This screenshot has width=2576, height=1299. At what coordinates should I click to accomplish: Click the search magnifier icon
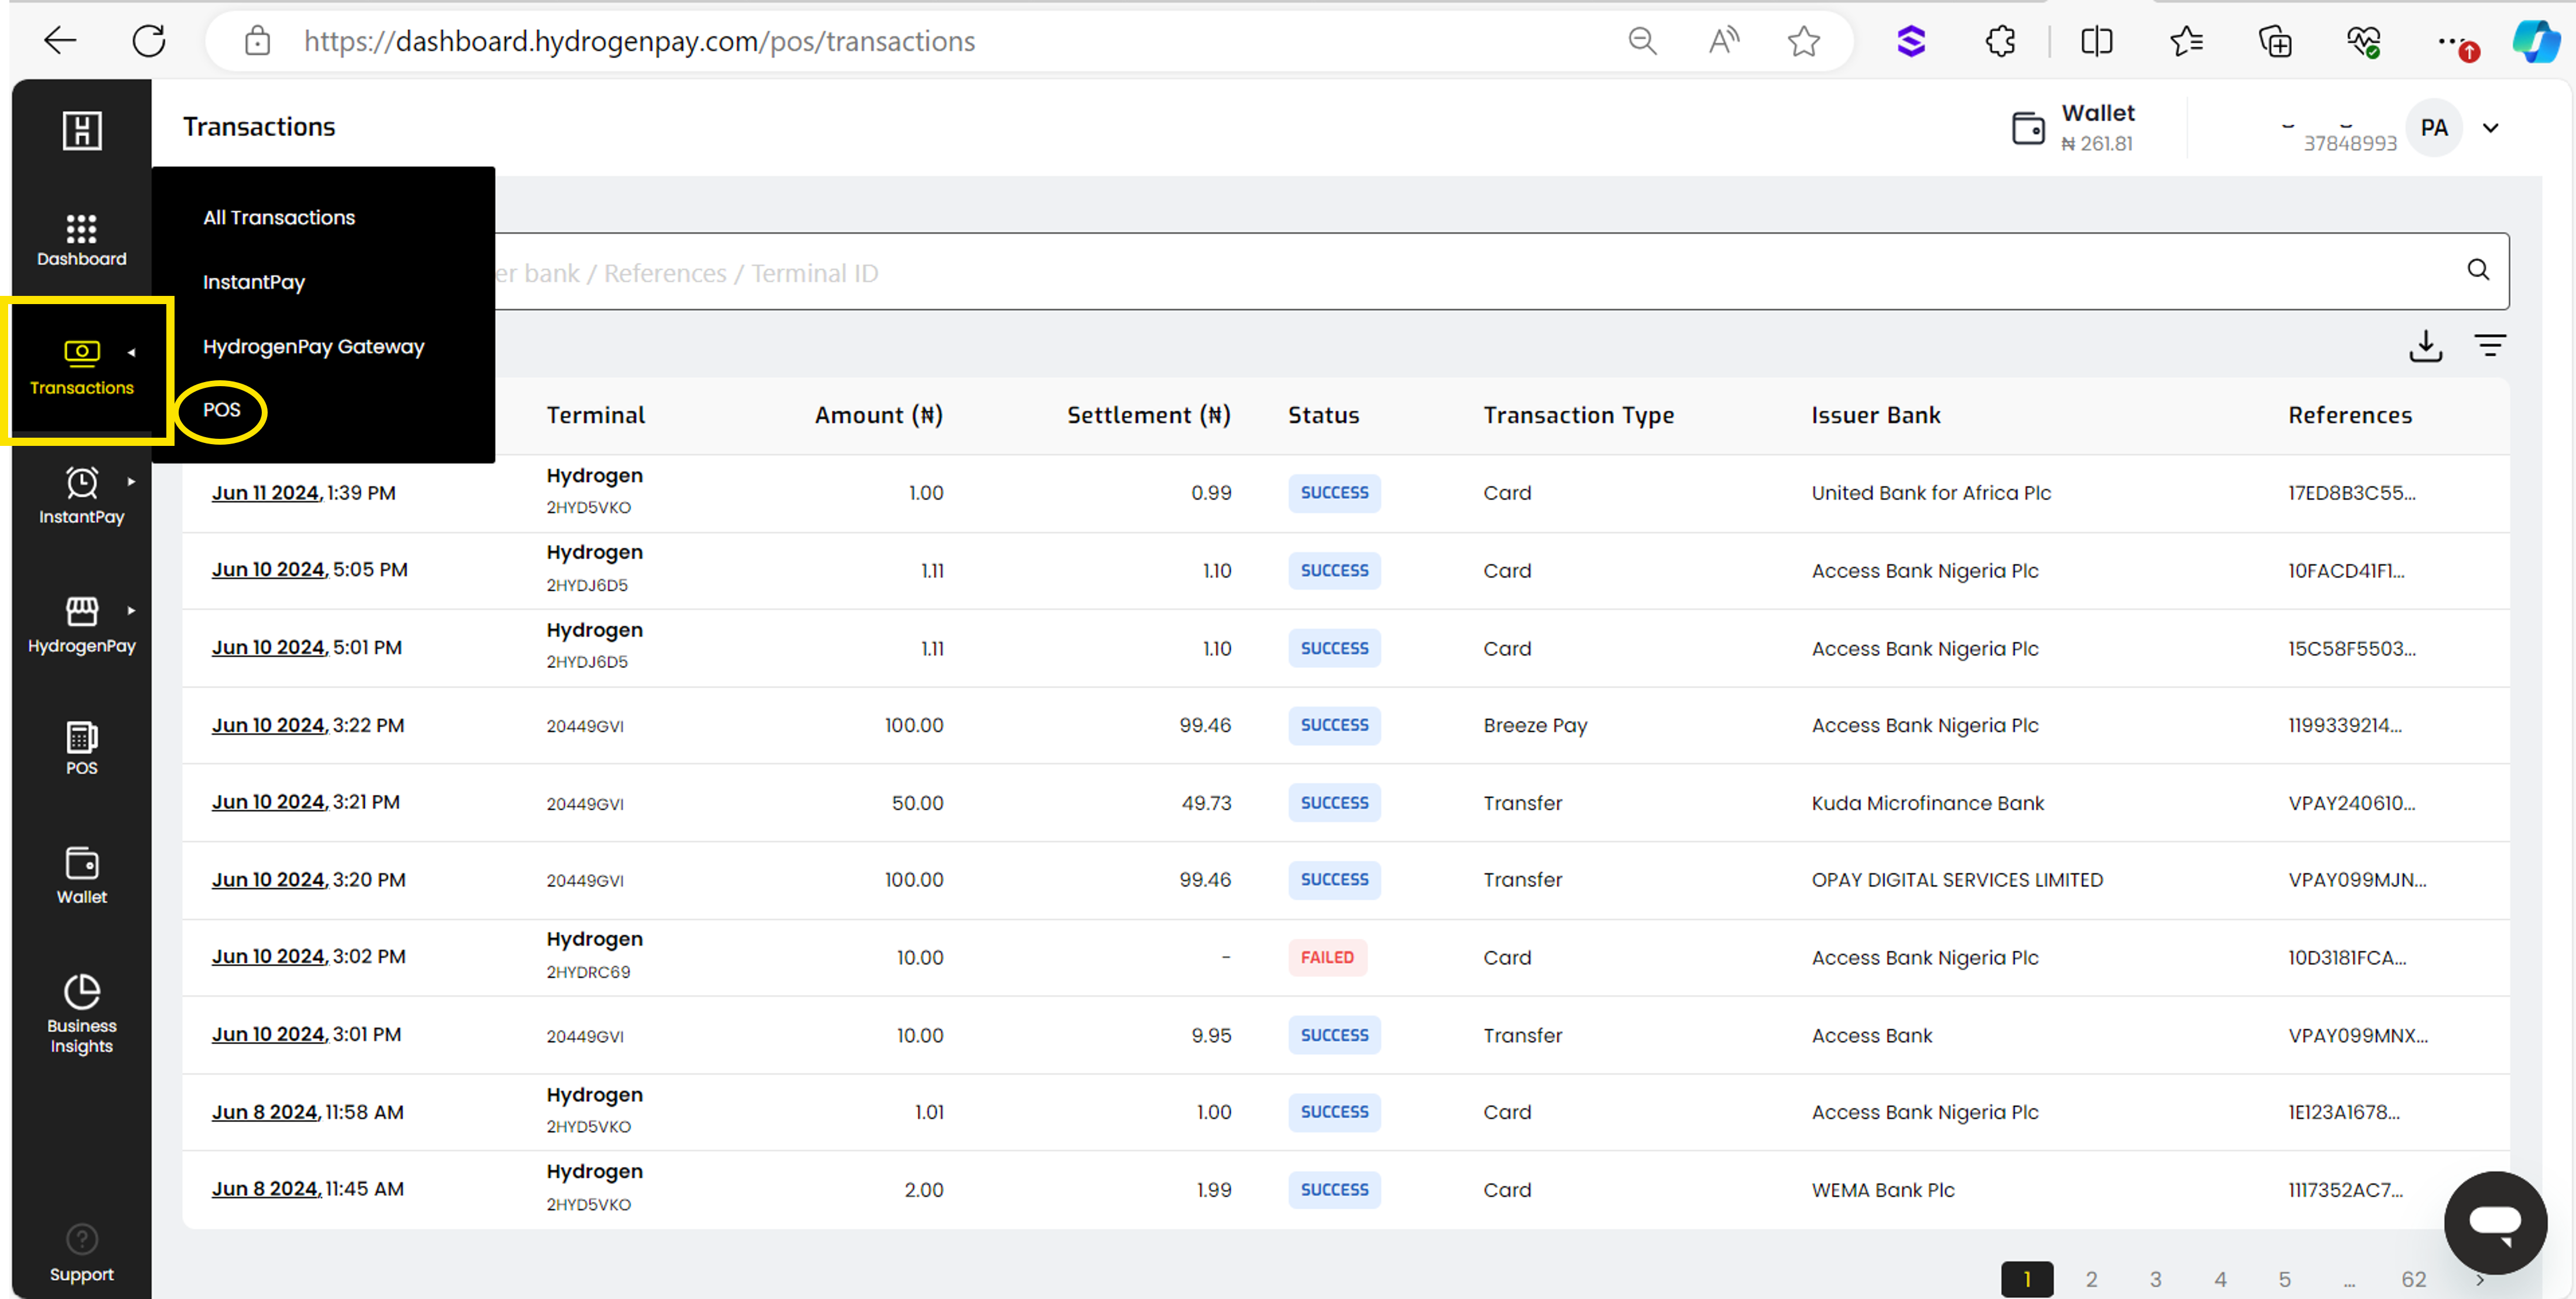pyautogui.click(x=2477, y=270)
